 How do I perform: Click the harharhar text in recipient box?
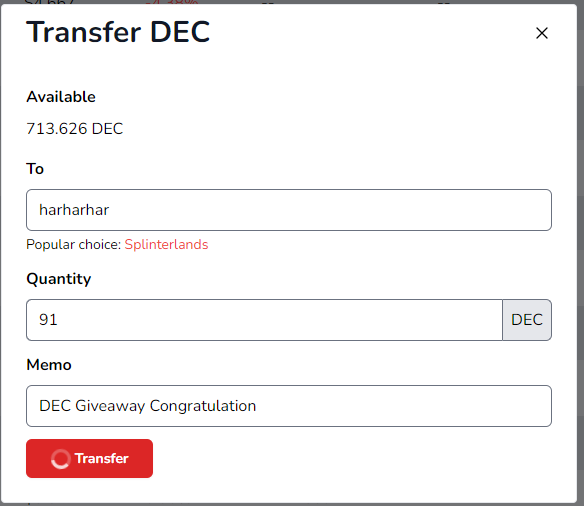pos(74,210)
